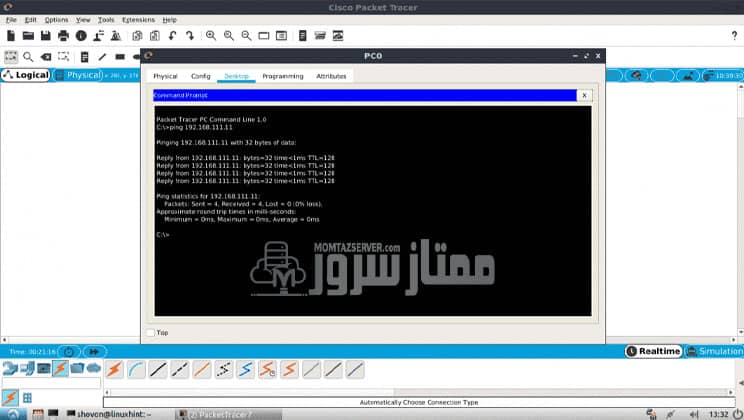
Task: Save the project with the floppy icon
Action: pos(46,36)
